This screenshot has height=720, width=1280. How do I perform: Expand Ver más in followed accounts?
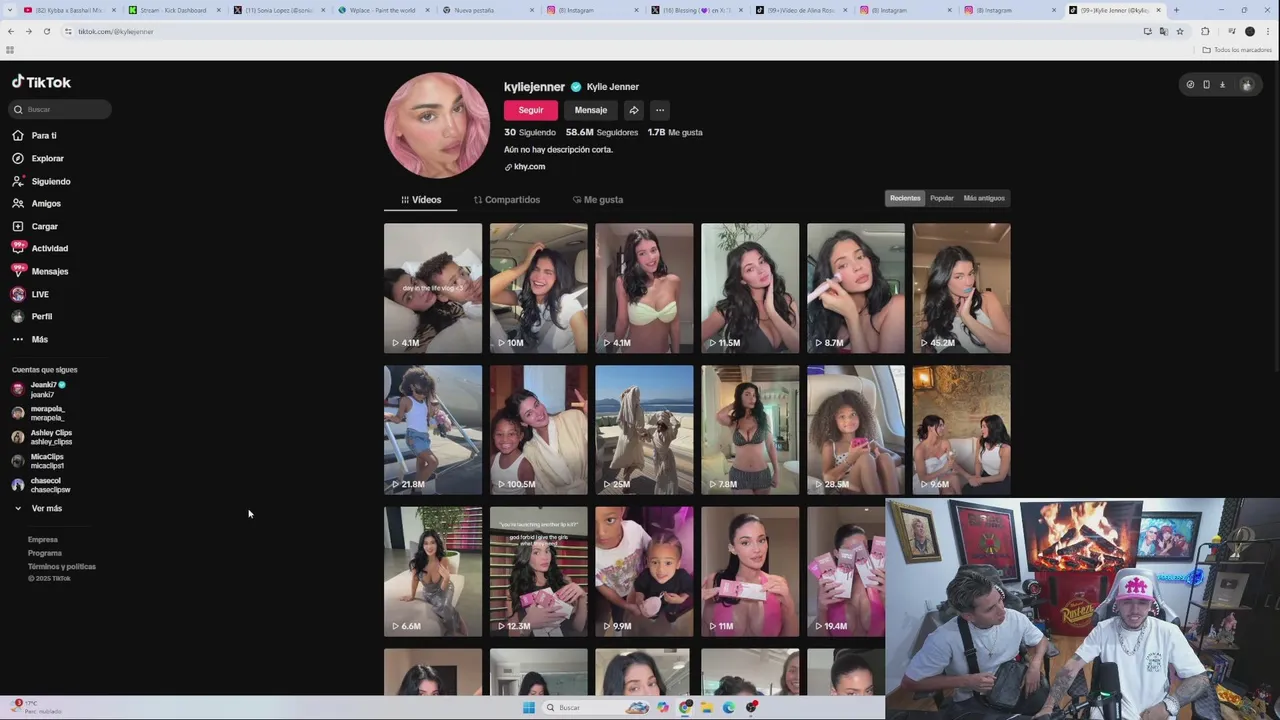tap(38, 508)
